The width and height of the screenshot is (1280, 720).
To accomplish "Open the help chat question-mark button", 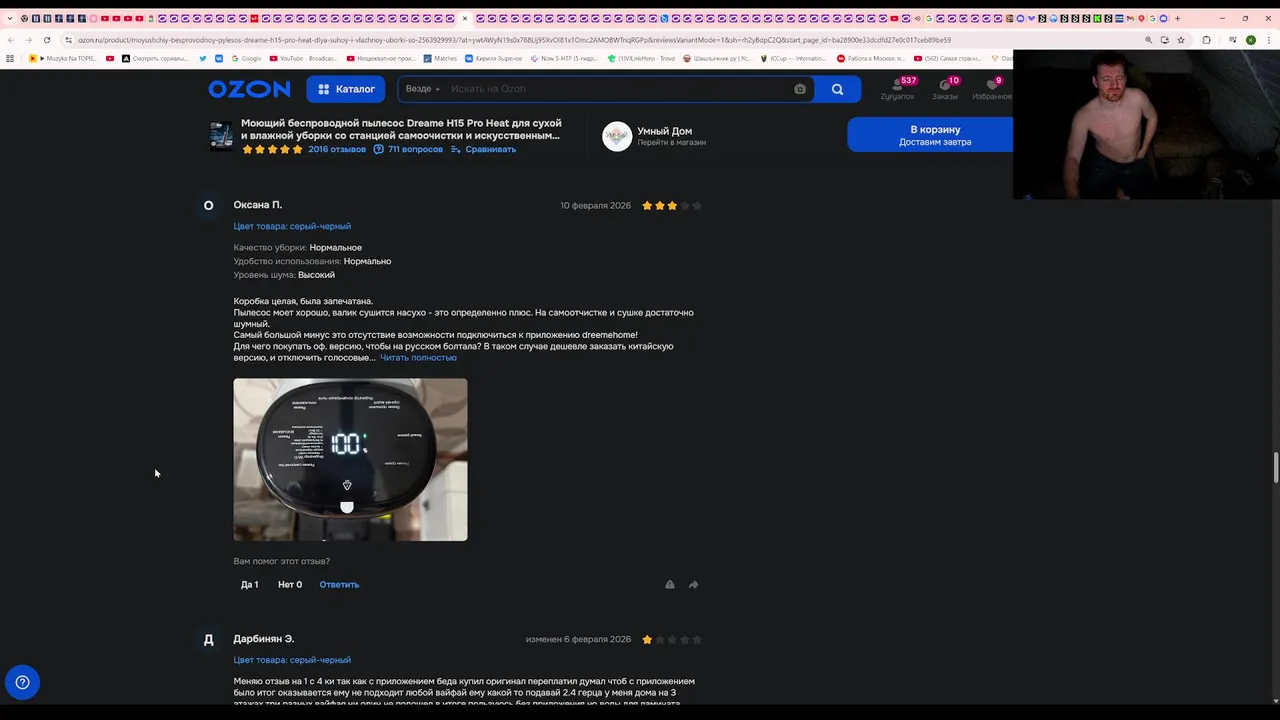I will click(22, 682).
